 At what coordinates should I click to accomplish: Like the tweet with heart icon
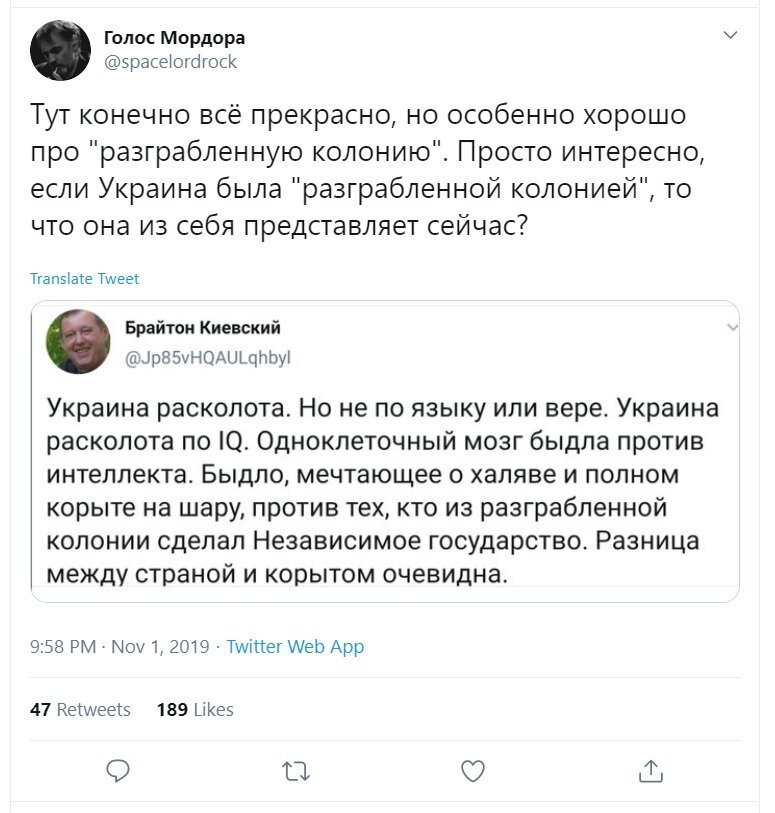(x=473, y=771)
